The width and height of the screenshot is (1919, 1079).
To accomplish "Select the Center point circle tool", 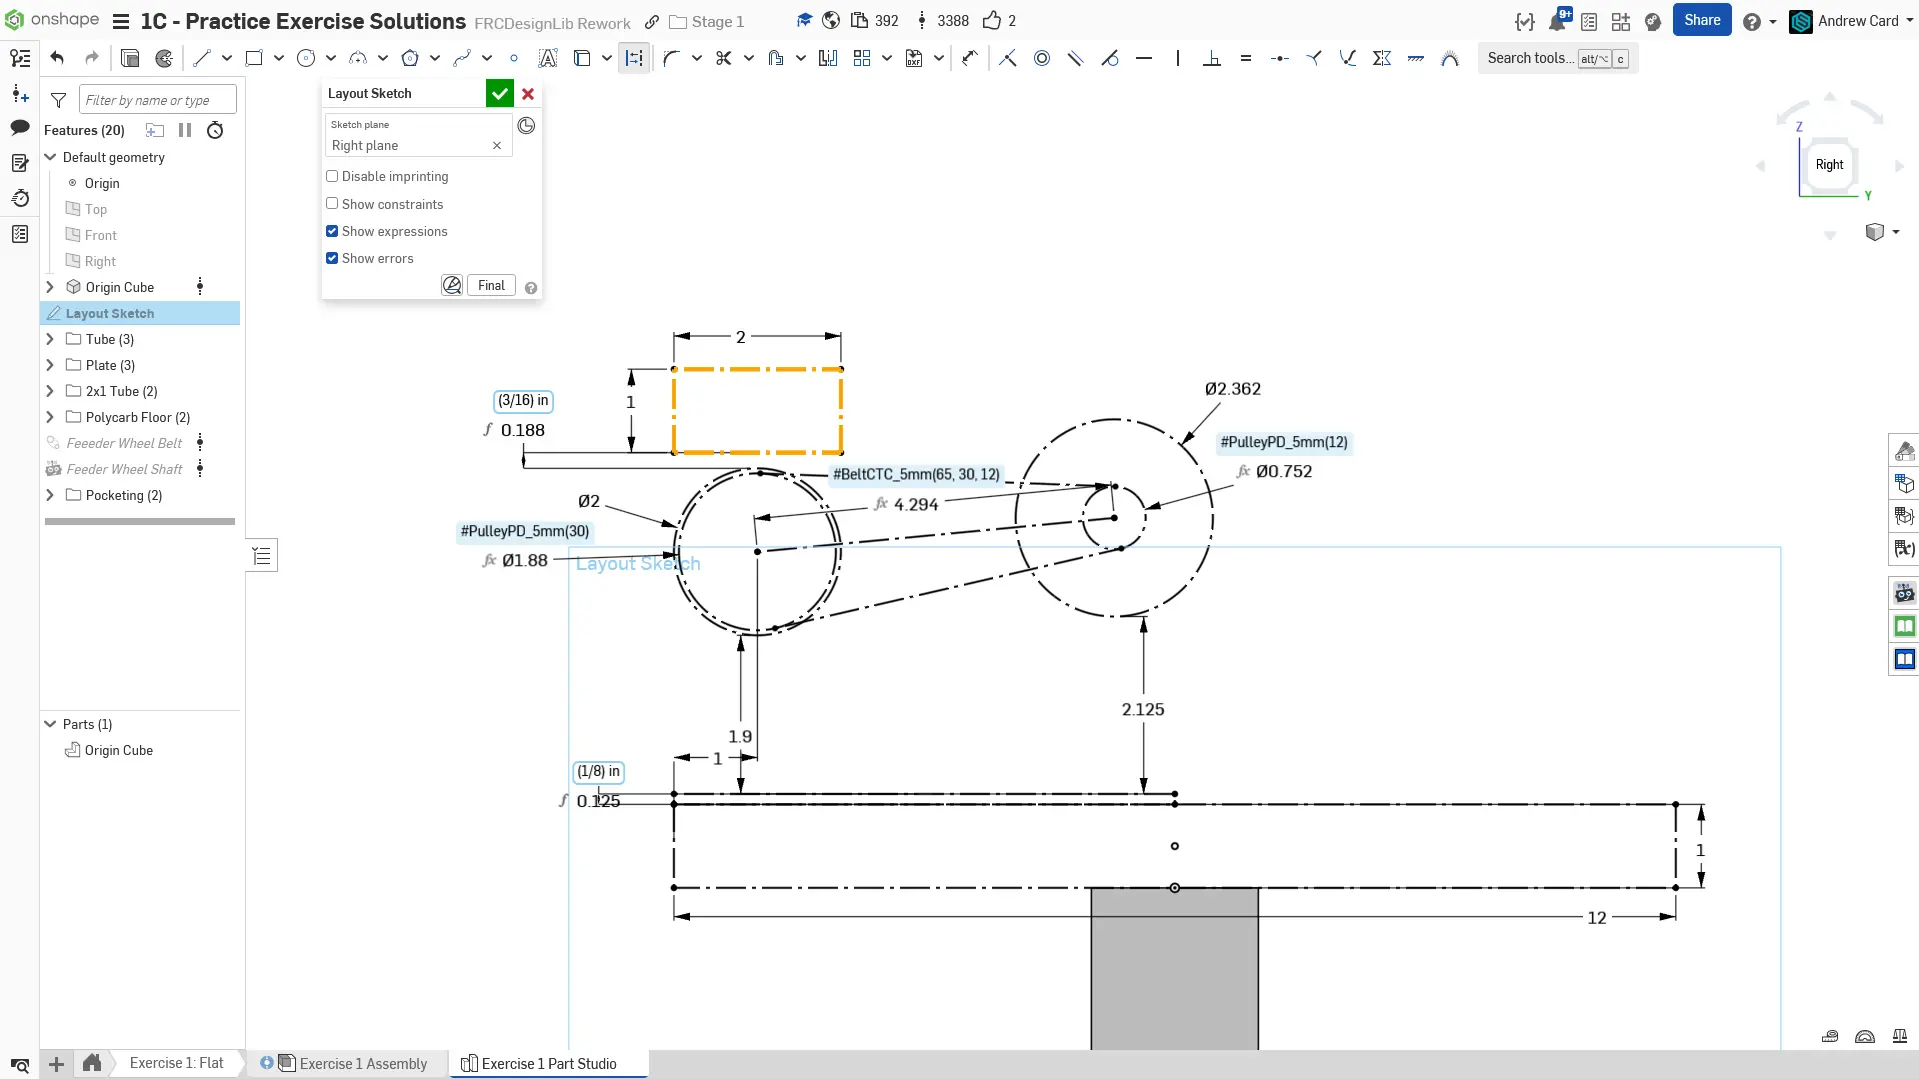I will coord(306,58).
